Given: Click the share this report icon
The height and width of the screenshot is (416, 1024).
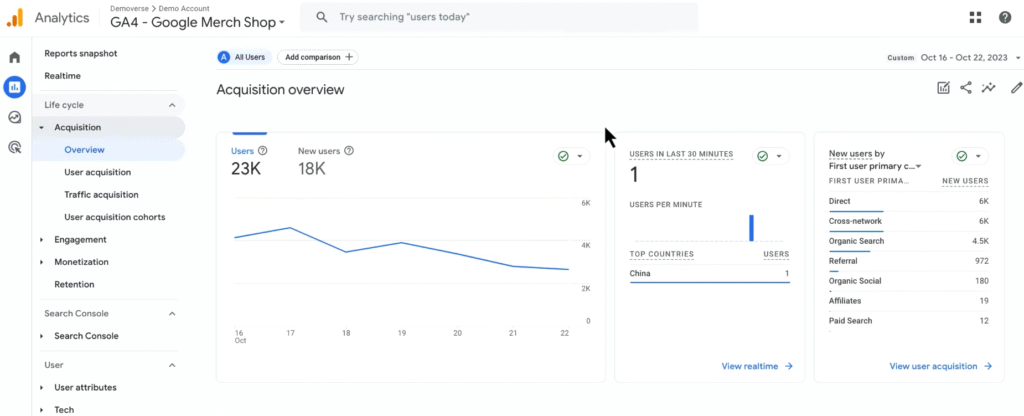Looking at the screenshot, I should point(966,88).
